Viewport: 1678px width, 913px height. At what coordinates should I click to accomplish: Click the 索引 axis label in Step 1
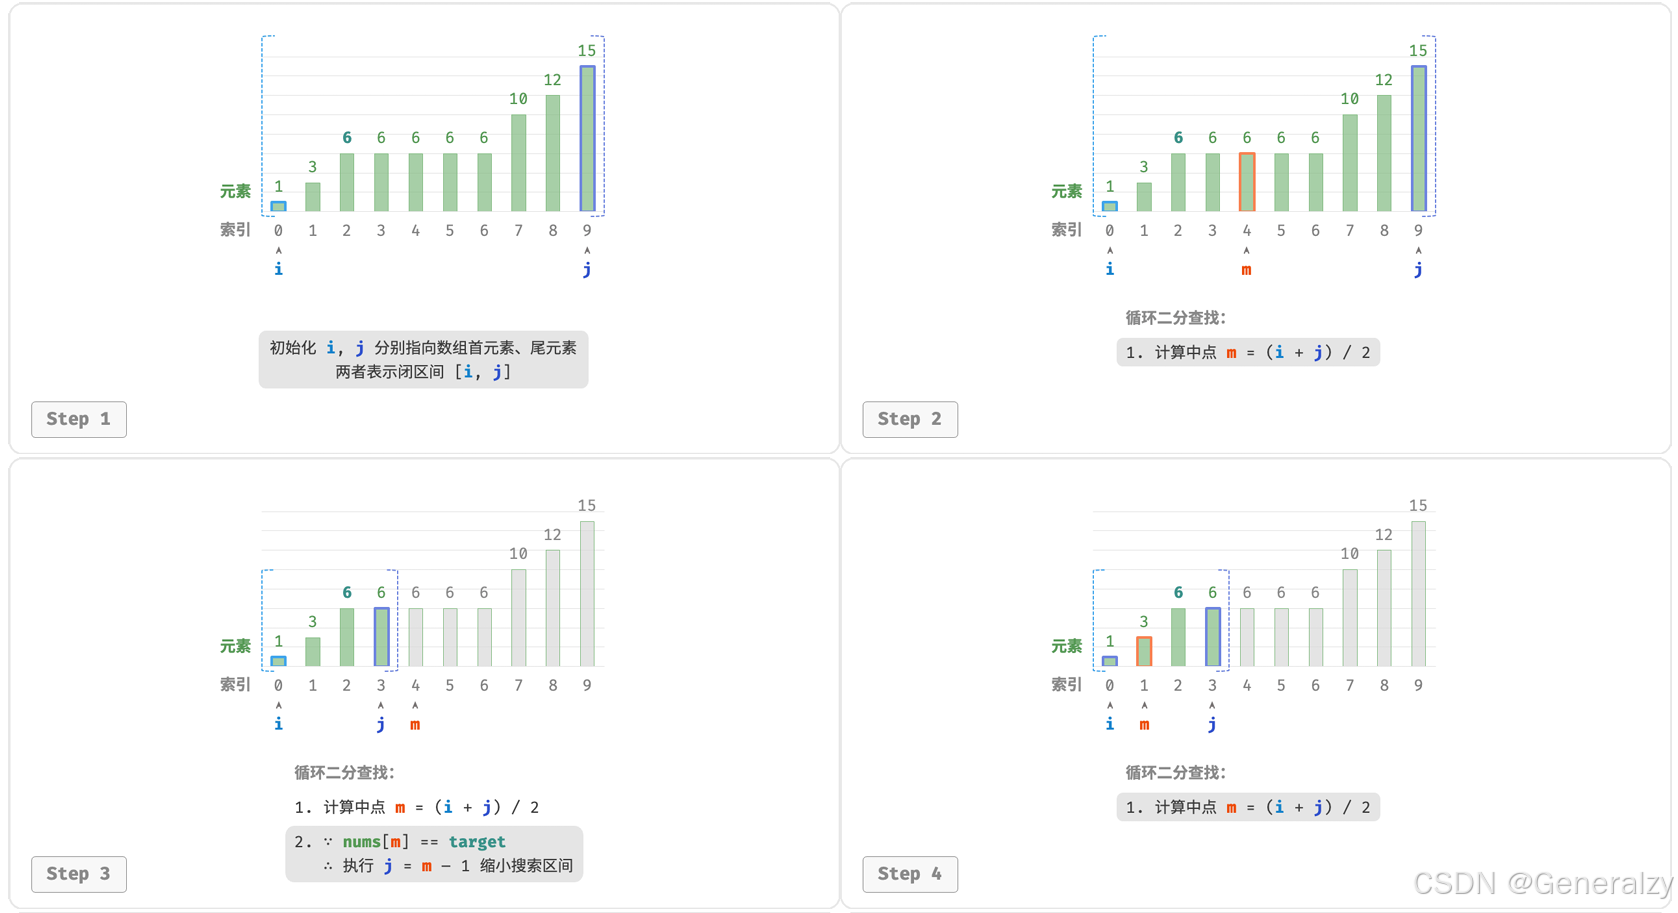pyautogui.click(x=236, y=230)
